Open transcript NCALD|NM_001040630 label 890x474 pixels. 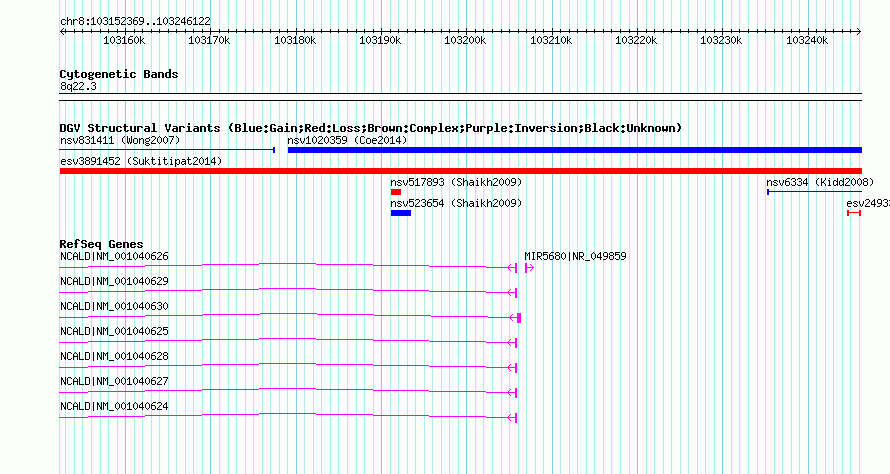(114, 306)
